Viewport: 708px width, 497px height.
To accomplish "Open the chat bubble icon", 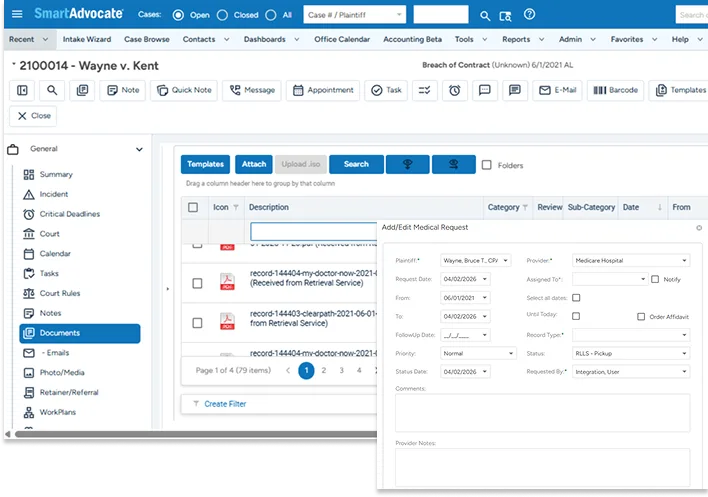I will click(x=484, y=90).
